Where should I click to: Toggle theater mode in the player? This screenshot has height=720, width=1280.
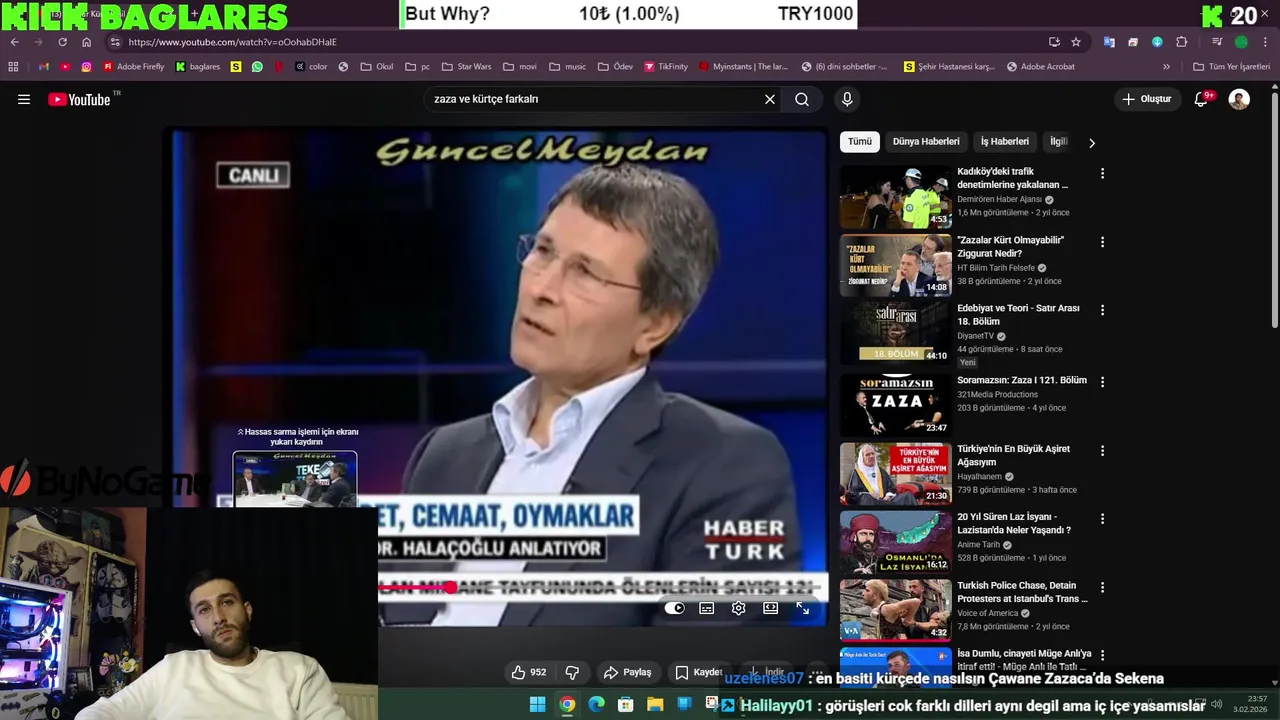tap(771, 608)
